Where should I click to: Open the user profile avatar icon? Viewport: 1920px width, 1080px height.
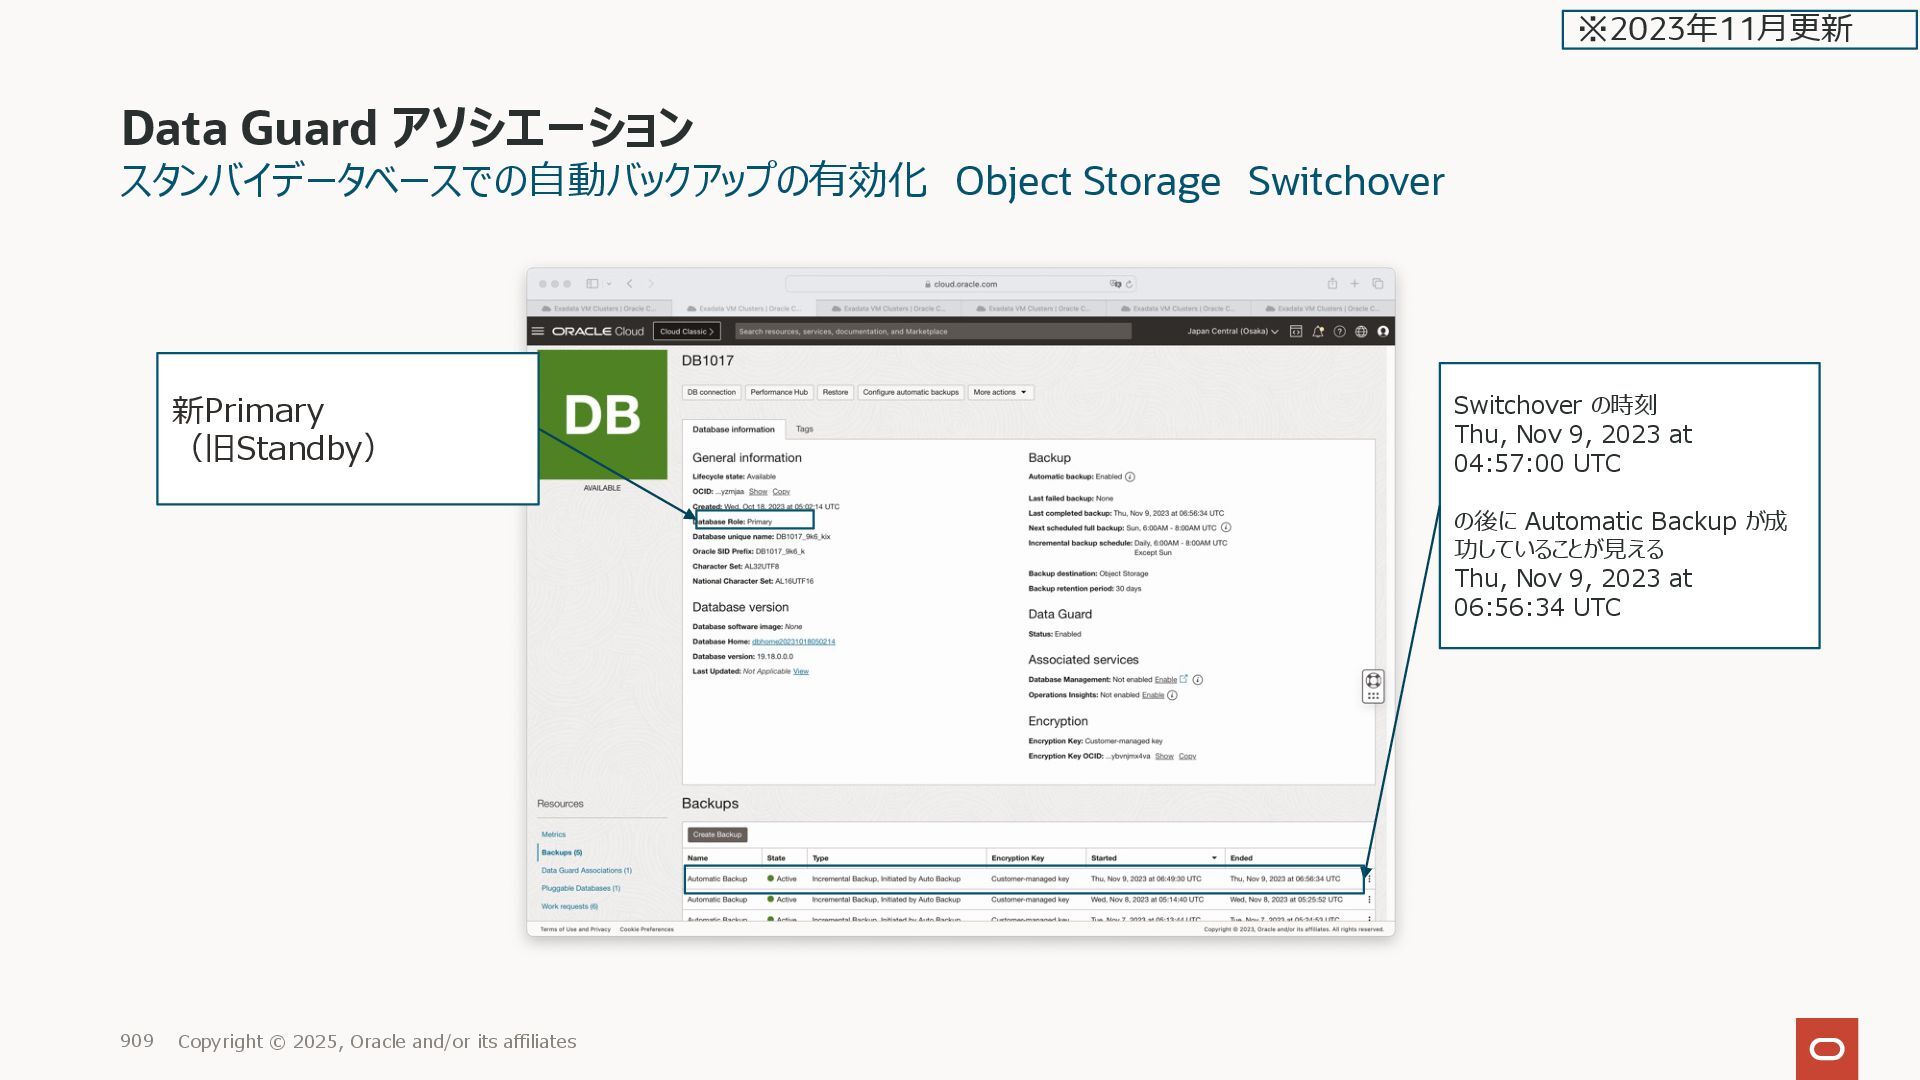[1383, 331]
